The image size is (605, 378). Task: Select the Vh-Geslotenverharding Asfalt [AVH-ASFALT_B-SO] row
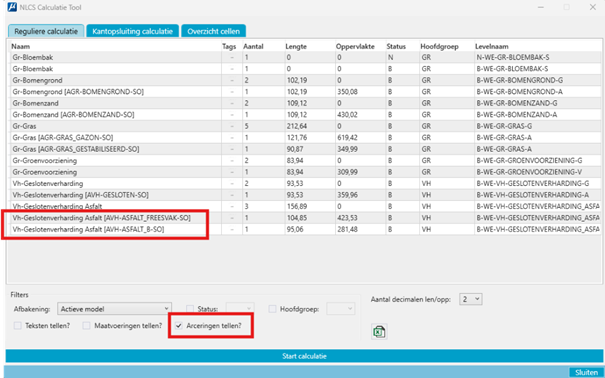305,229
